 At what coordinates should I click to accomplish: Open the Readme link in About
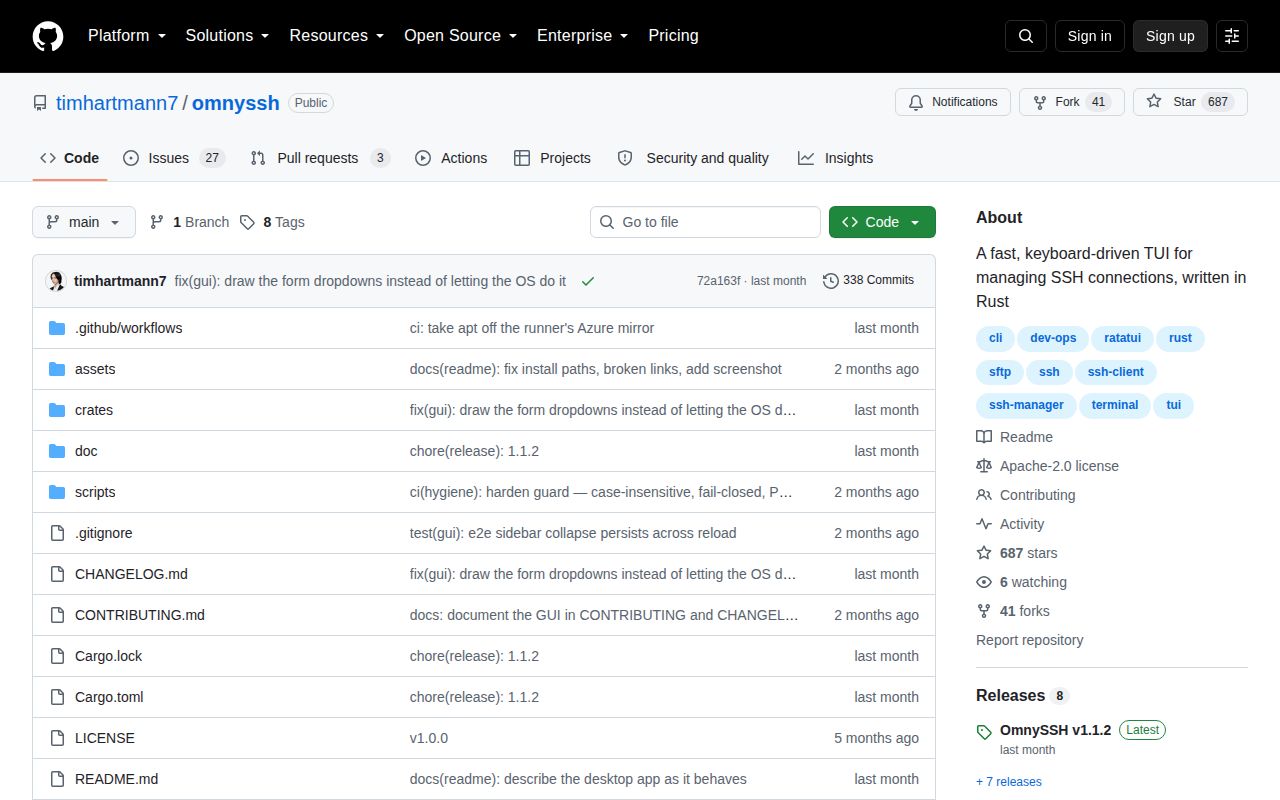(x=1015, y=437)
